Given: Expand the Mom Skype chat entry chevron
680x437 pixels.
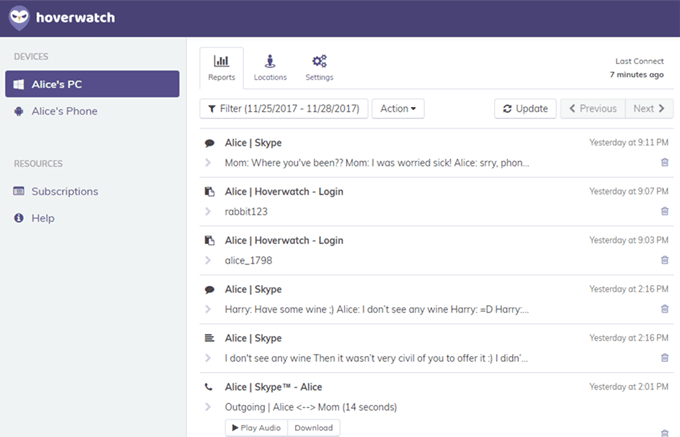Looking at the screenshot, I should (x=208, y=162).
